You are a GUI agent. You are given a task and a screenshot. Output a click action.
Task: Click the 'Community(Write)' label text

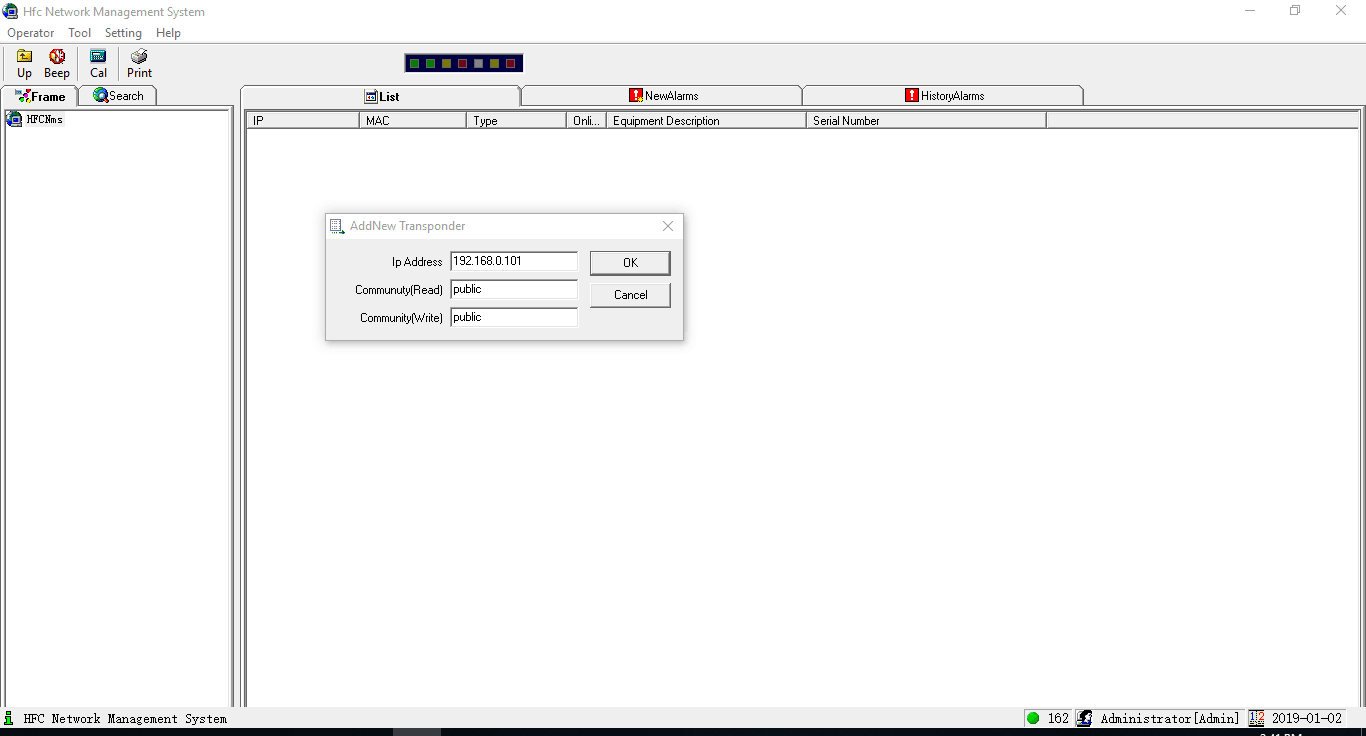pyautogui.click(x=401, y=318)
